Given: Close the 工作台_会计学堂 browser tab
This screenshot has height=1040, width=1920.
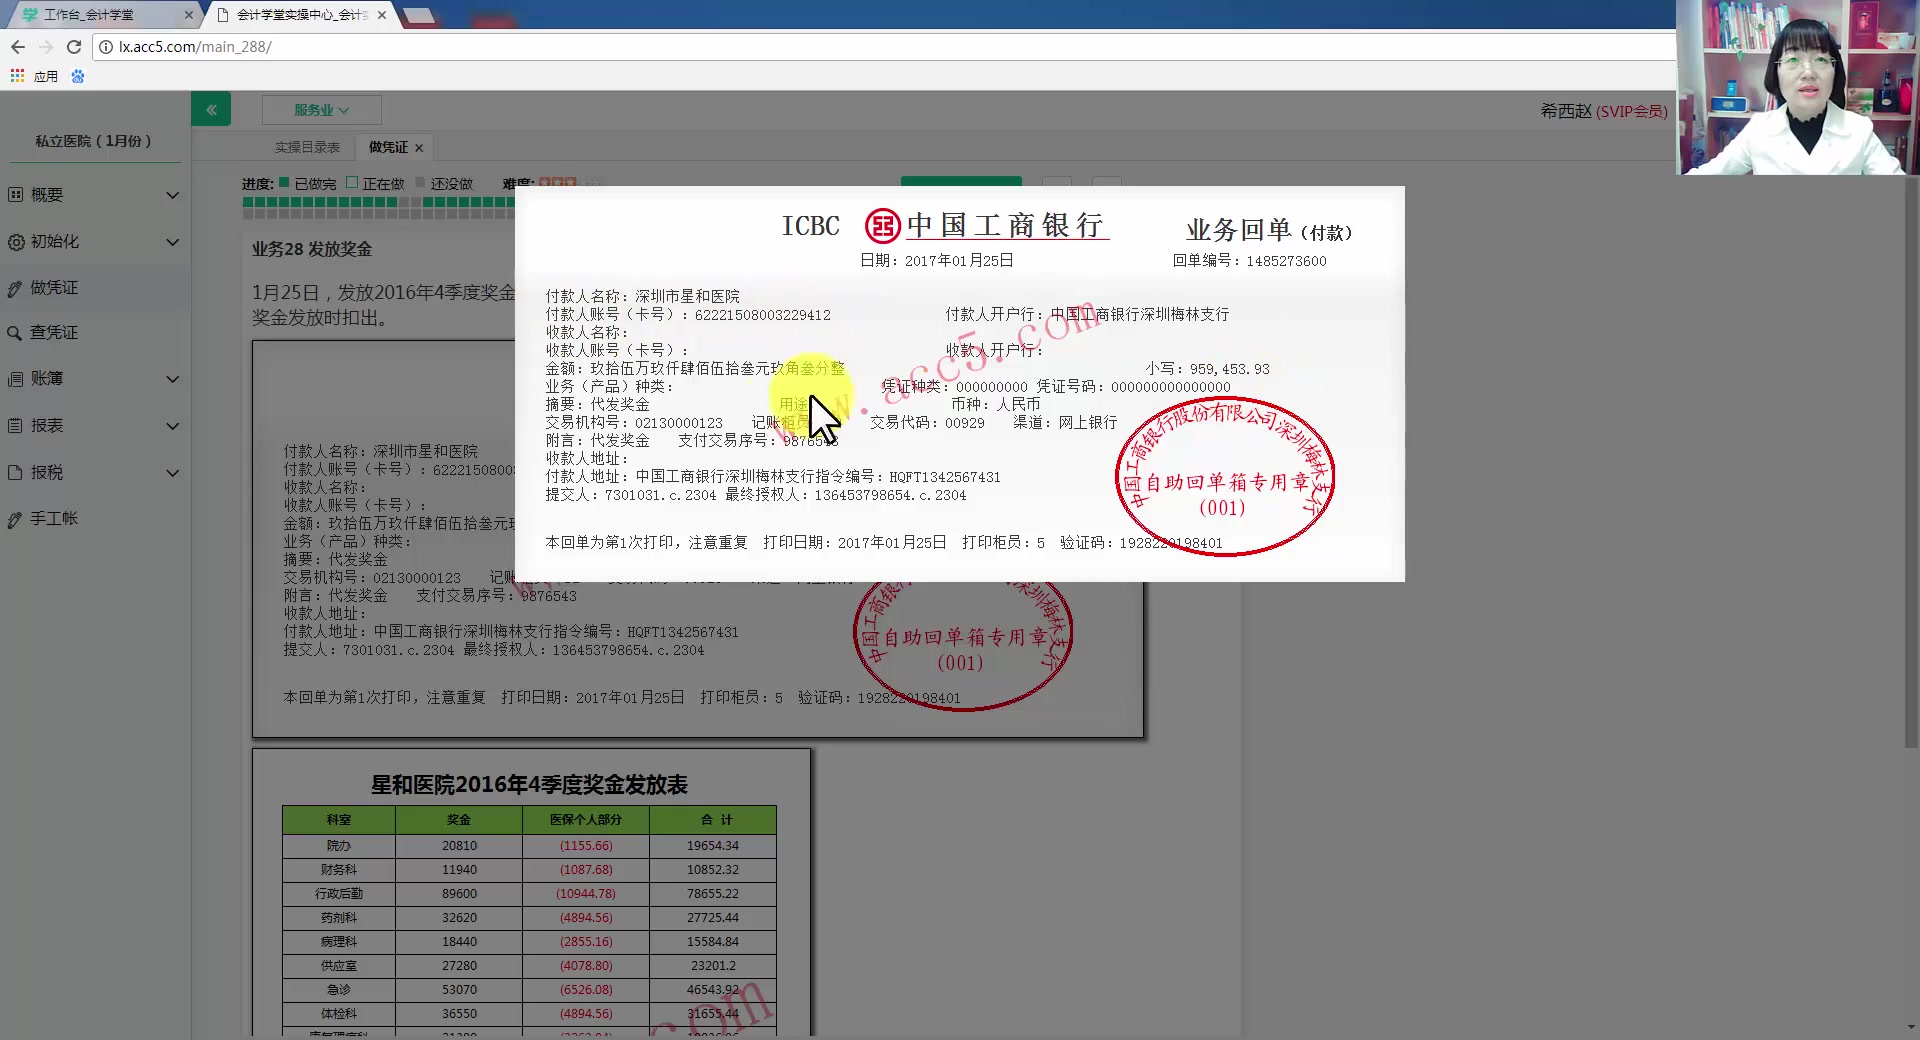Looking at the screenshot, I should click(188, 15).
